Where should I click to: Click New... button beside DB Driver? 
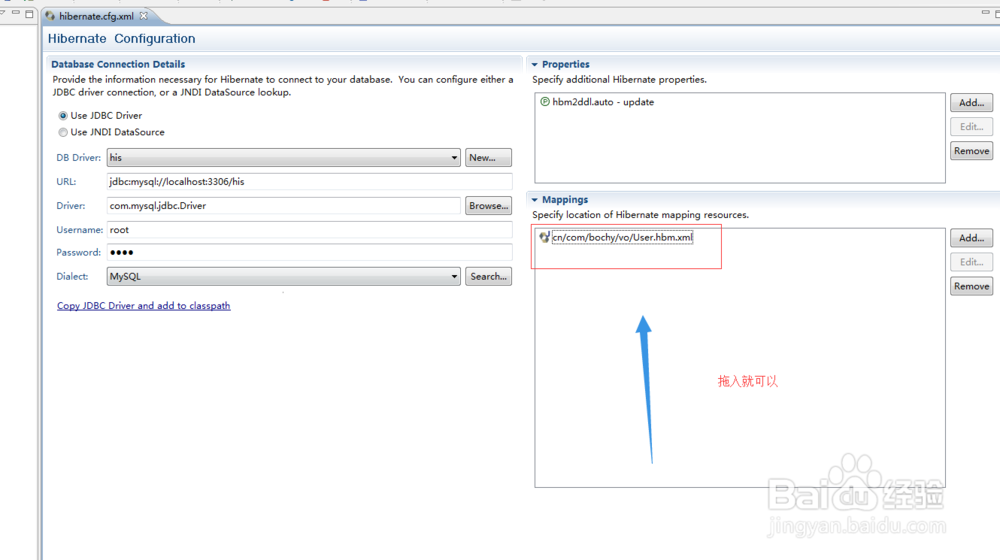(x=488, y=158)
